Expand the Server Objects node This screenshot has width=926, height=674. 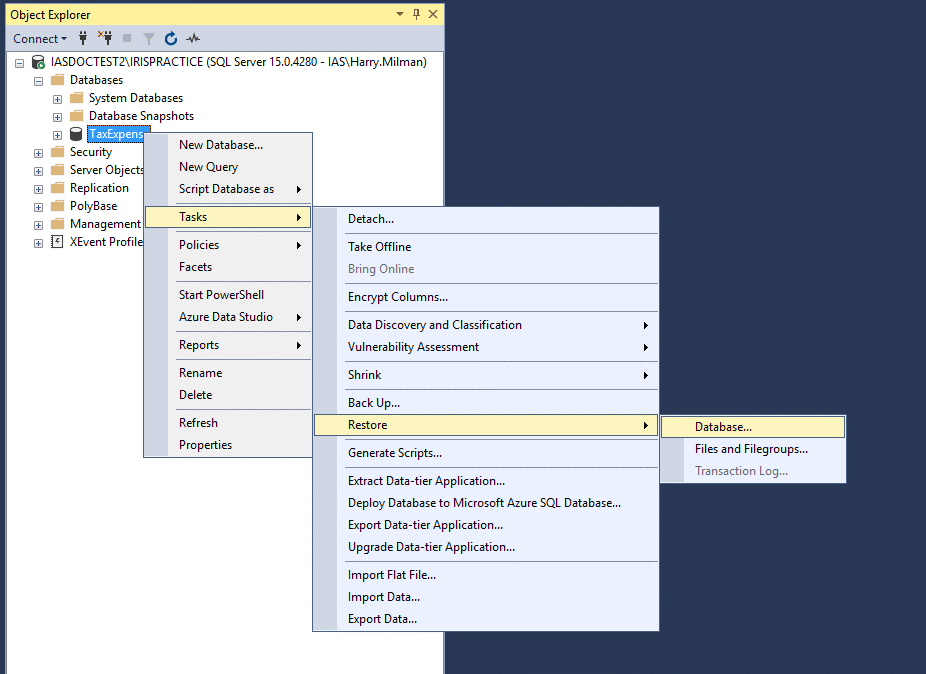38,171
